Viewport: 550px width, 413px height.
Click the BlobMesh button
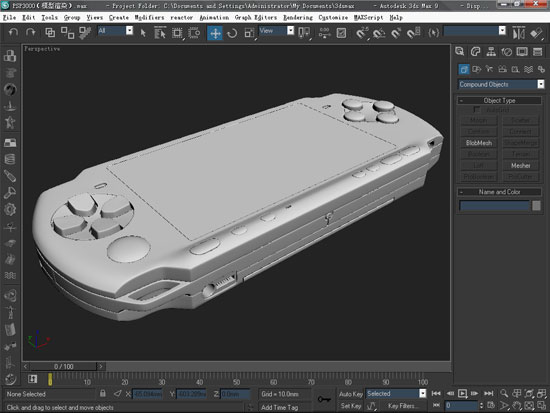point(479,143)
